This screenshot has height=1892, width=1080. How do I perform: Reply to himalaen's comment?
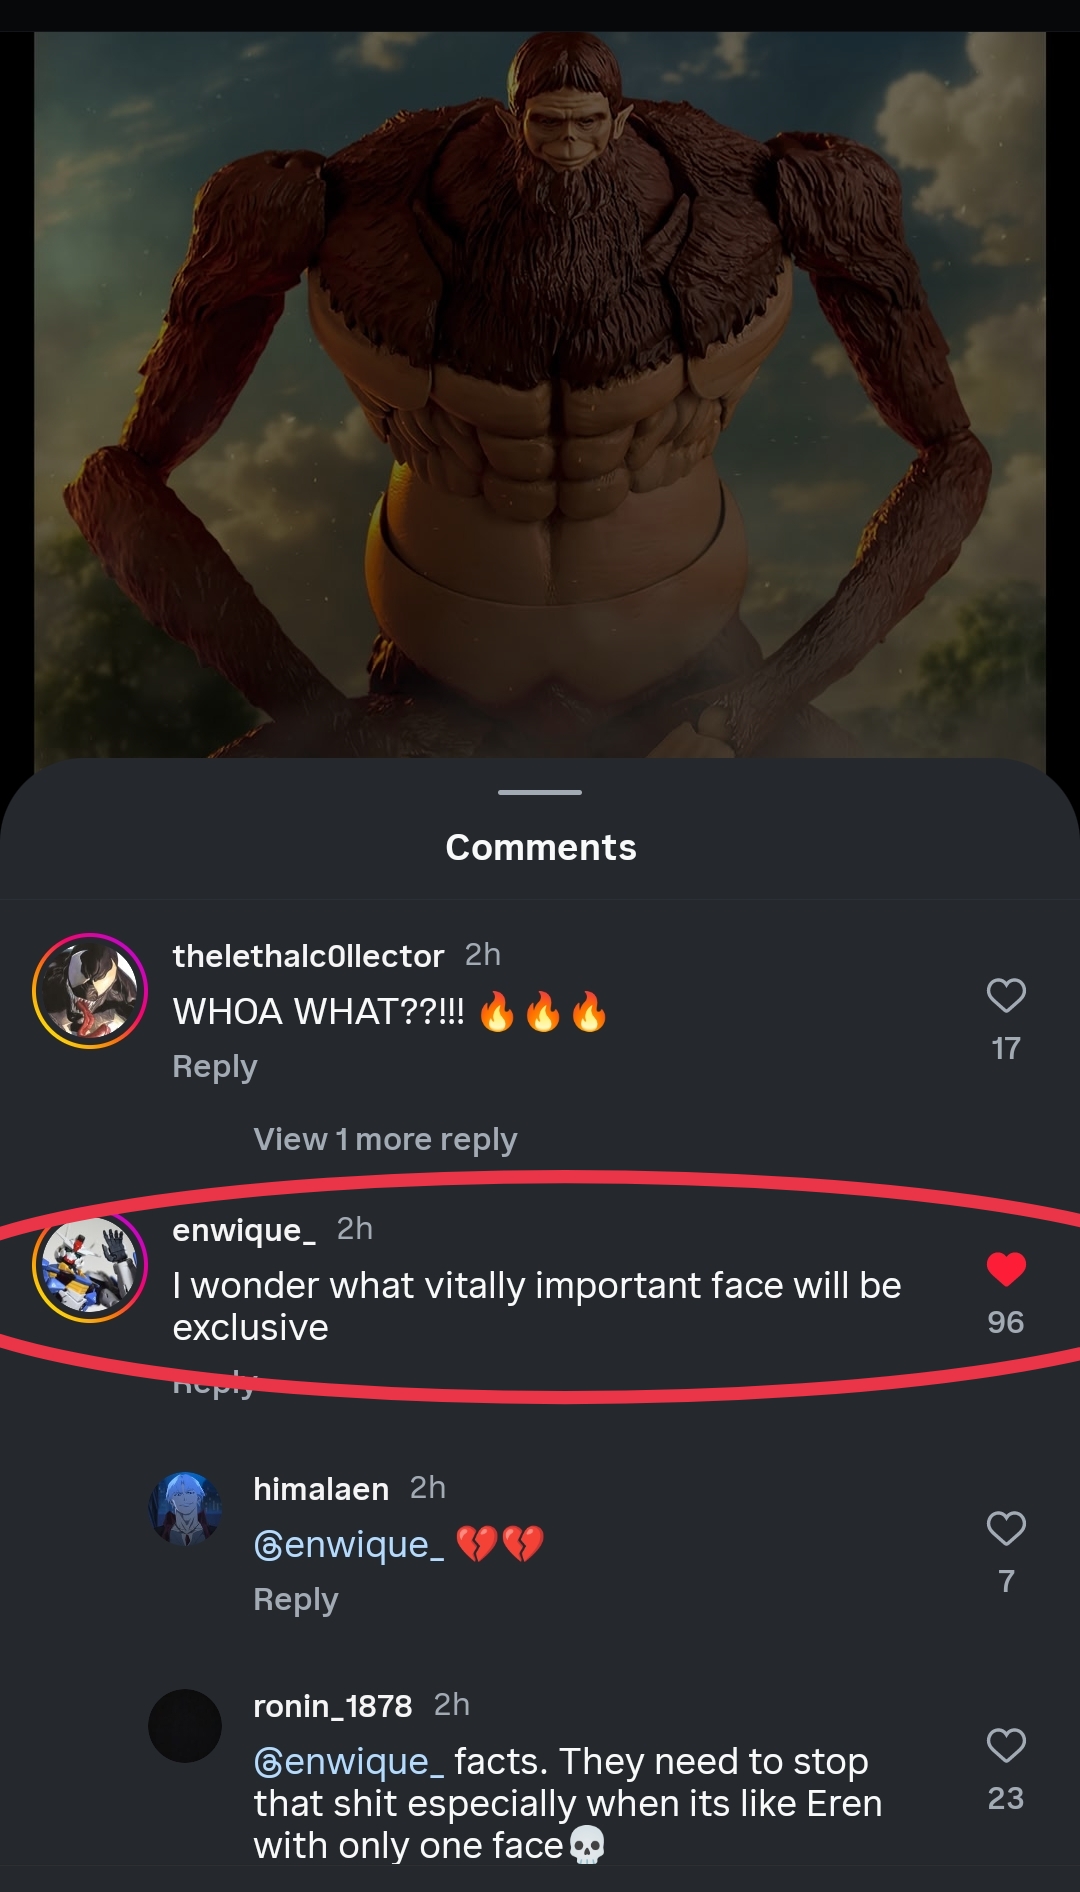click(296, 1599)
